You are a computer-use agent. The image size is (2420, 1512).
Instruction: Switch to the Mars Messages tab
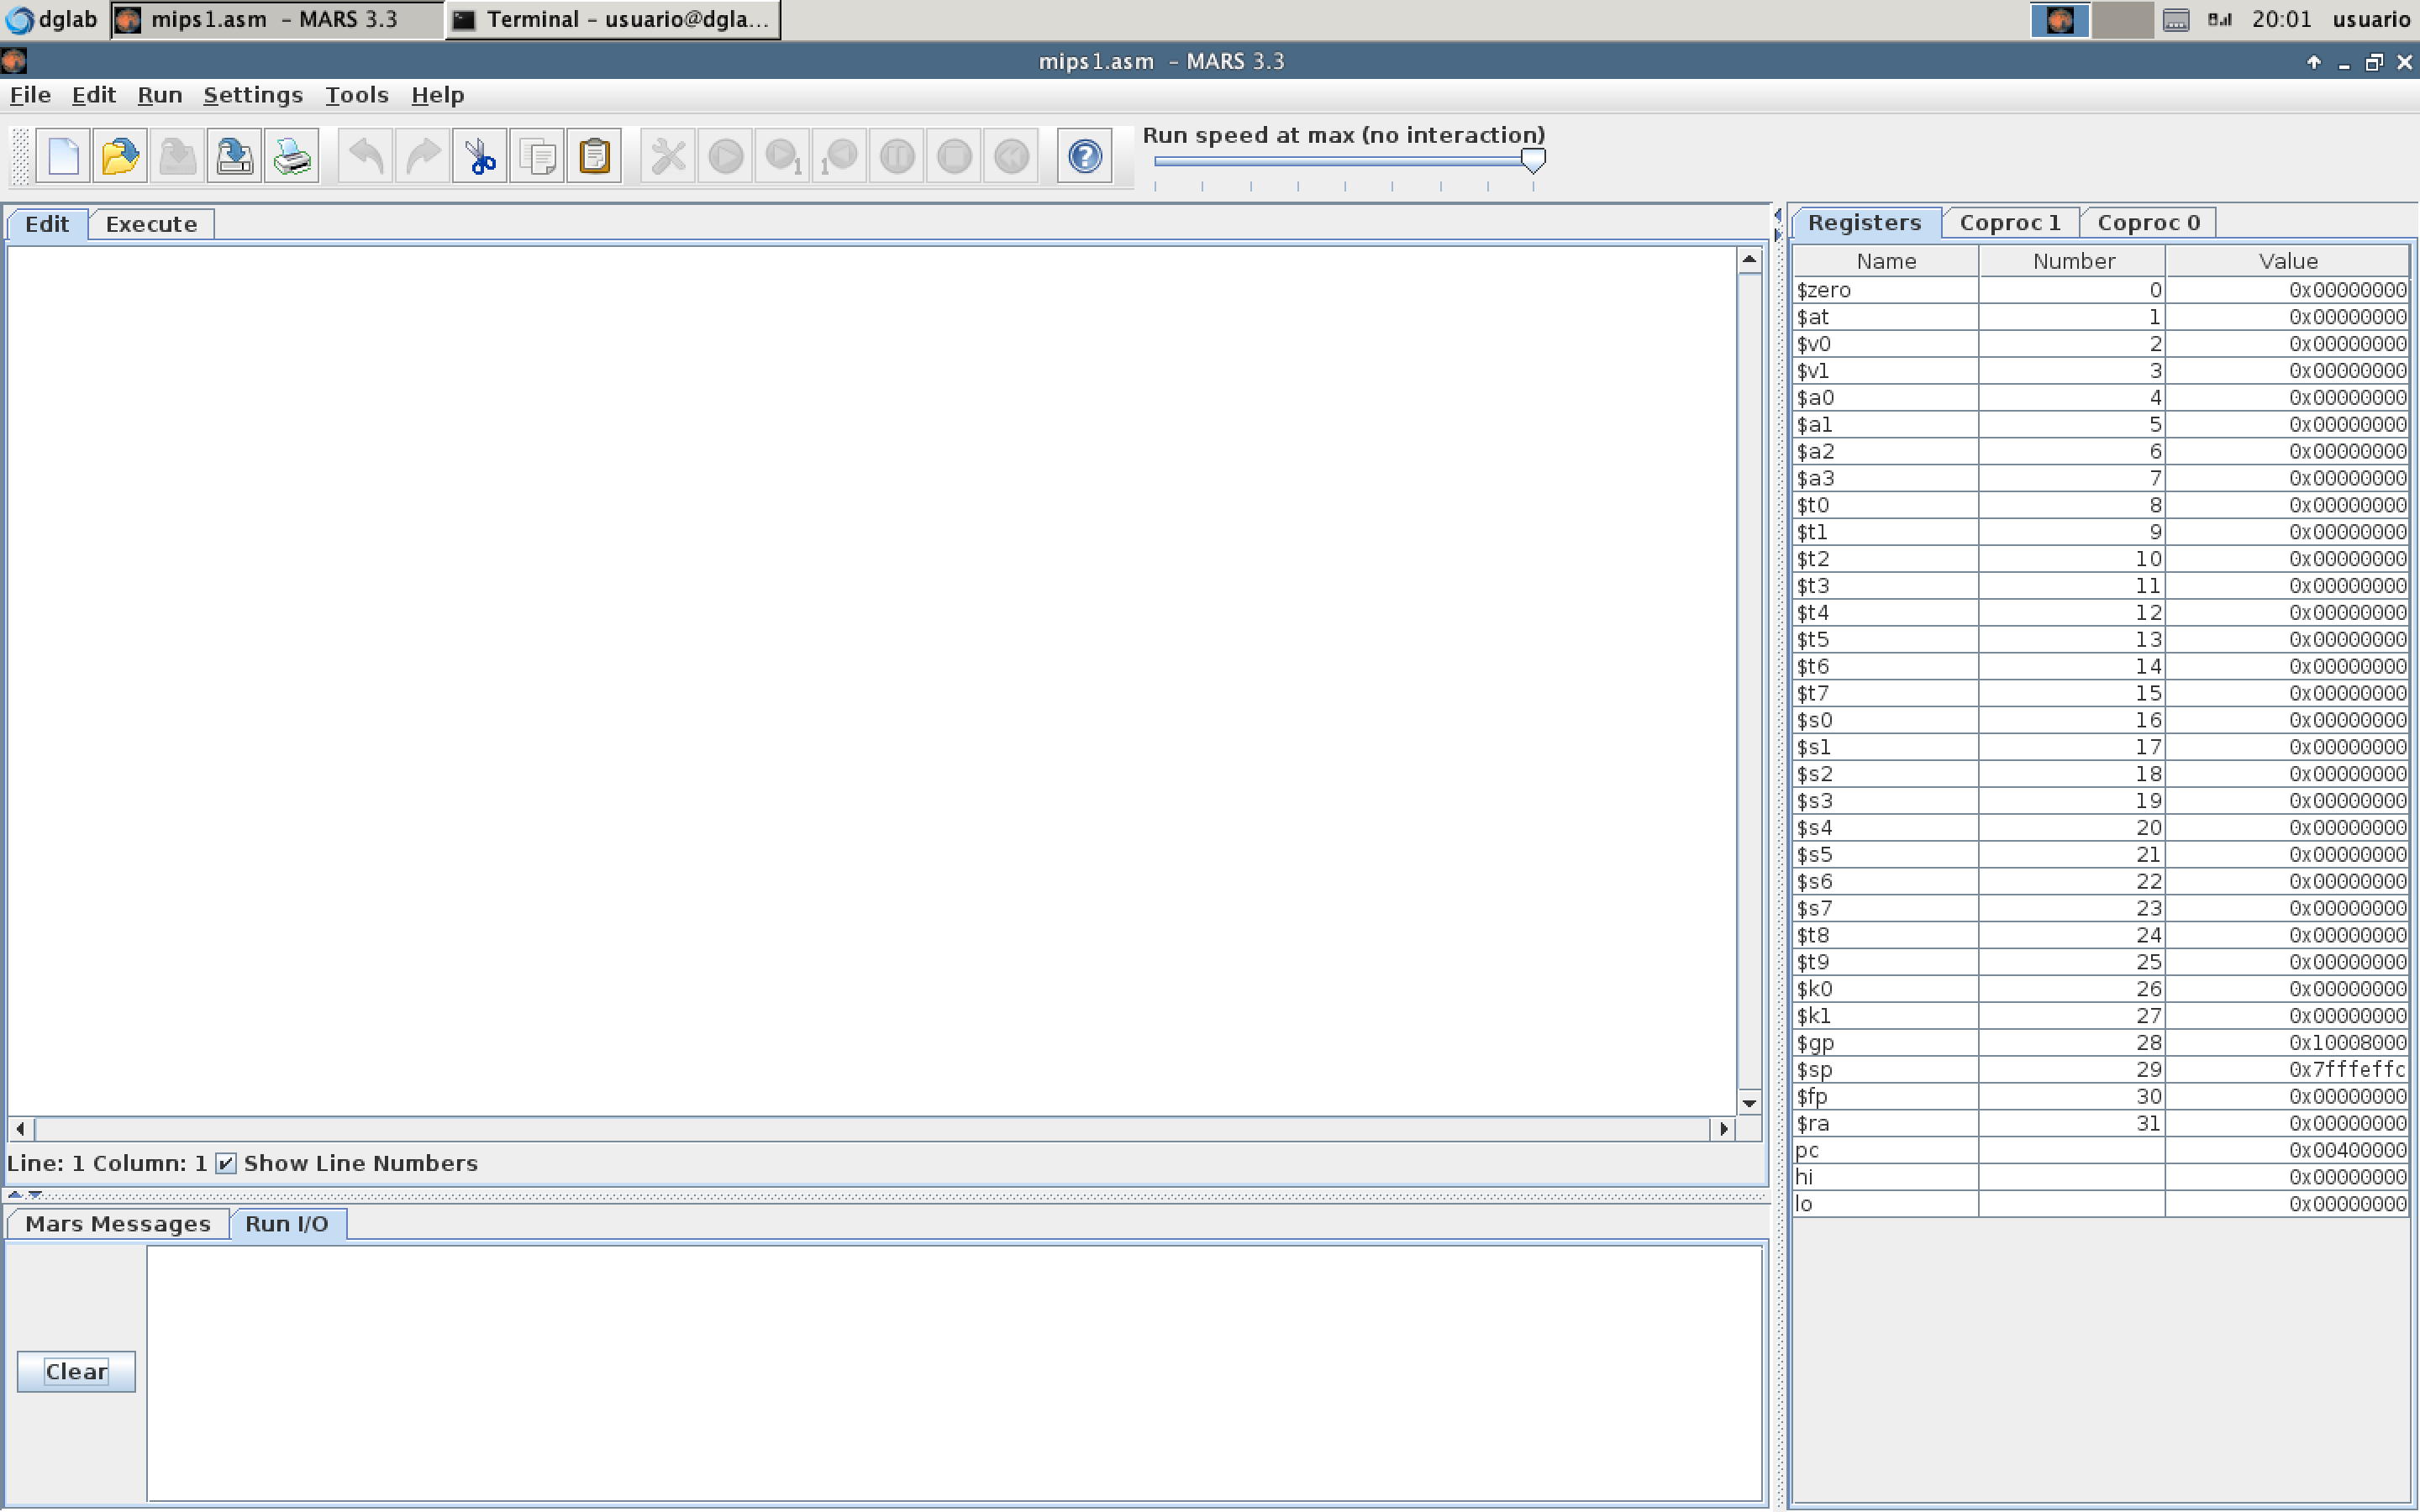point(117,1224)
